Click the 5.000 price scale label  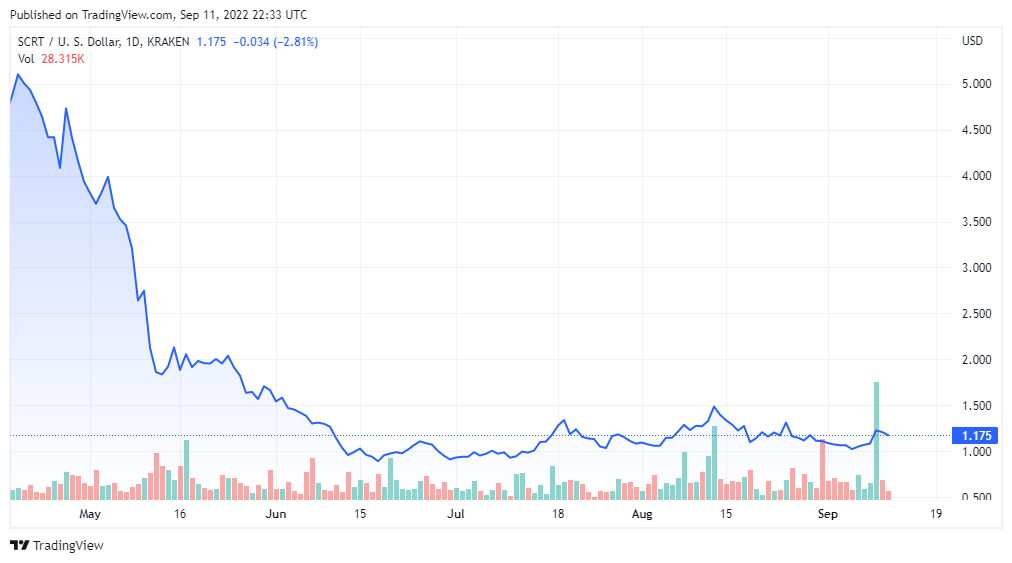(x=976, y=84)
